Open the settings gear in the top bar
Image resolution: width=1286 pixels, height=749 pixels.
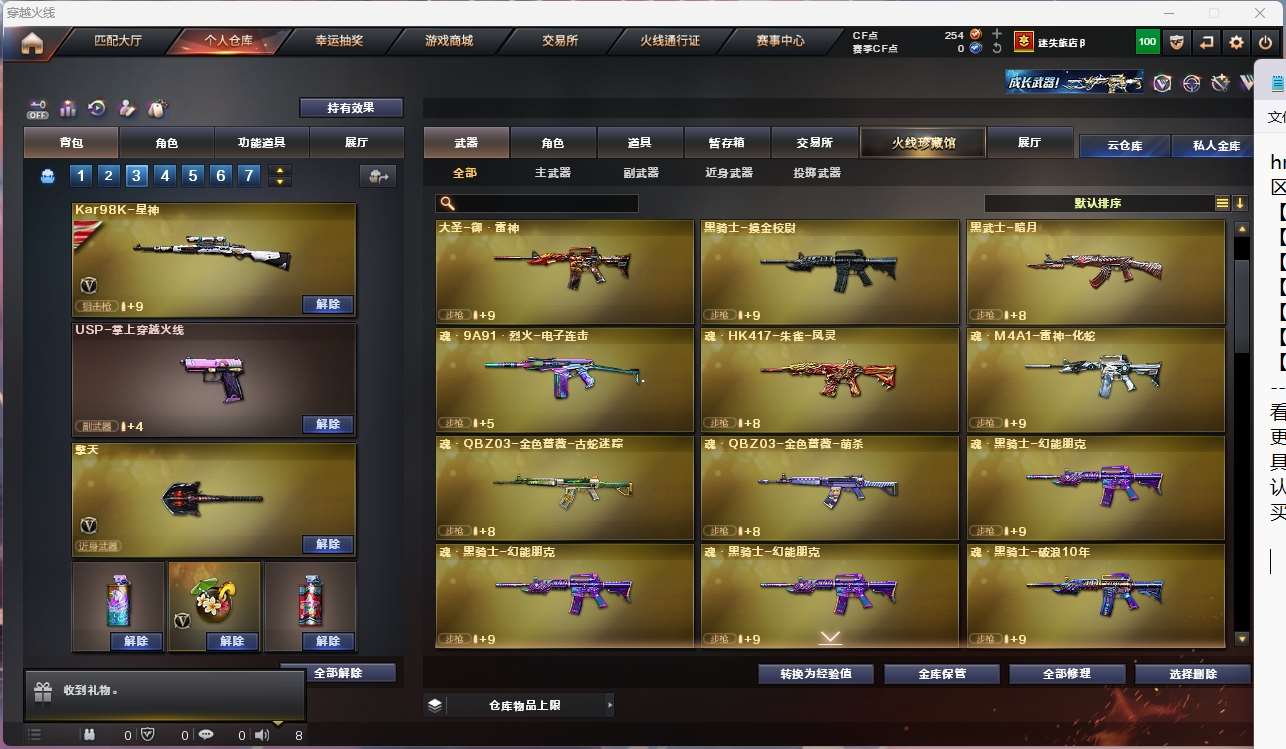pyautogui.click(x=1237, y=42)
